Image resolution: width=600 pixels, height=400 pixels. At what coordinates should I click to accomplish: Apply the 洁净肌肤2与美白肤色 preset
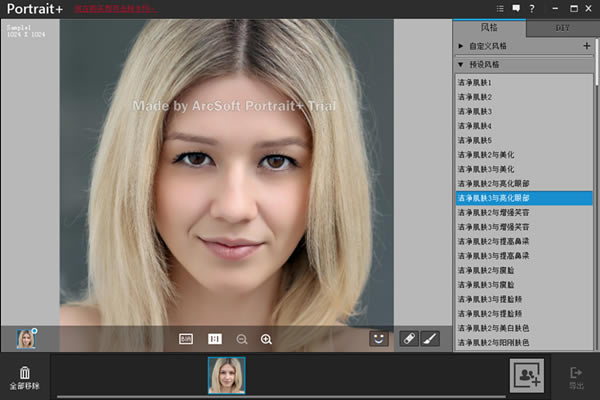(524, 328)
